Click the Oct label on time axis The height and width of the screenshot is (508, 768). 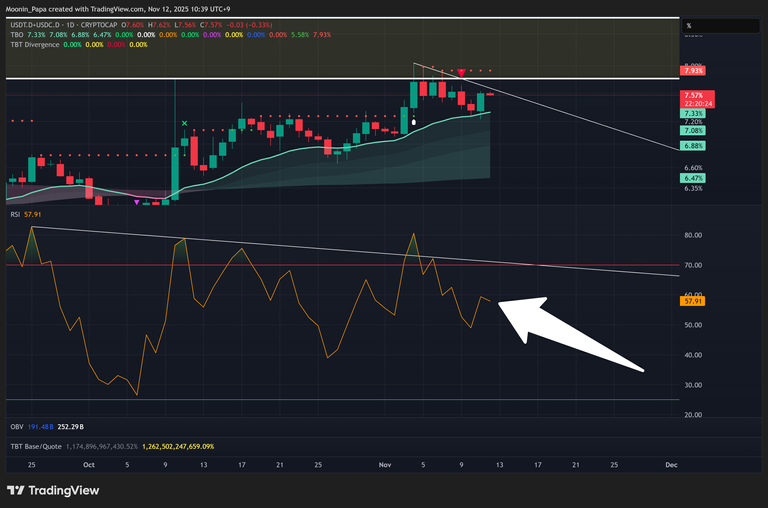pyautogui.click(x=90, y=465)
